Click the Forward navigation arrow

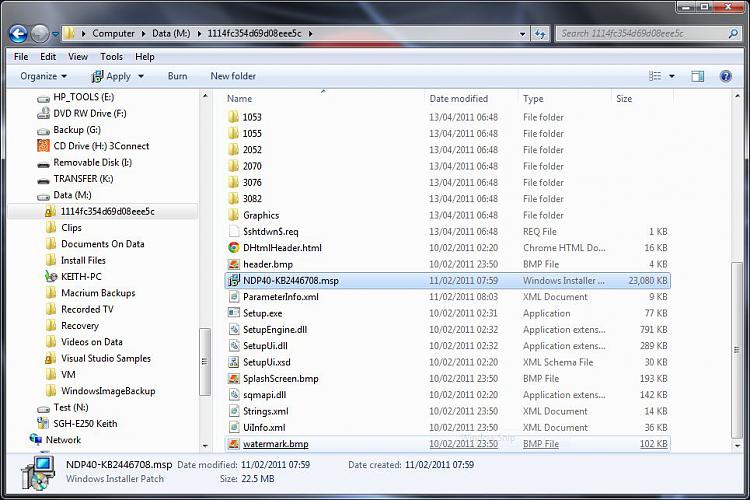[x=40, y=33]
